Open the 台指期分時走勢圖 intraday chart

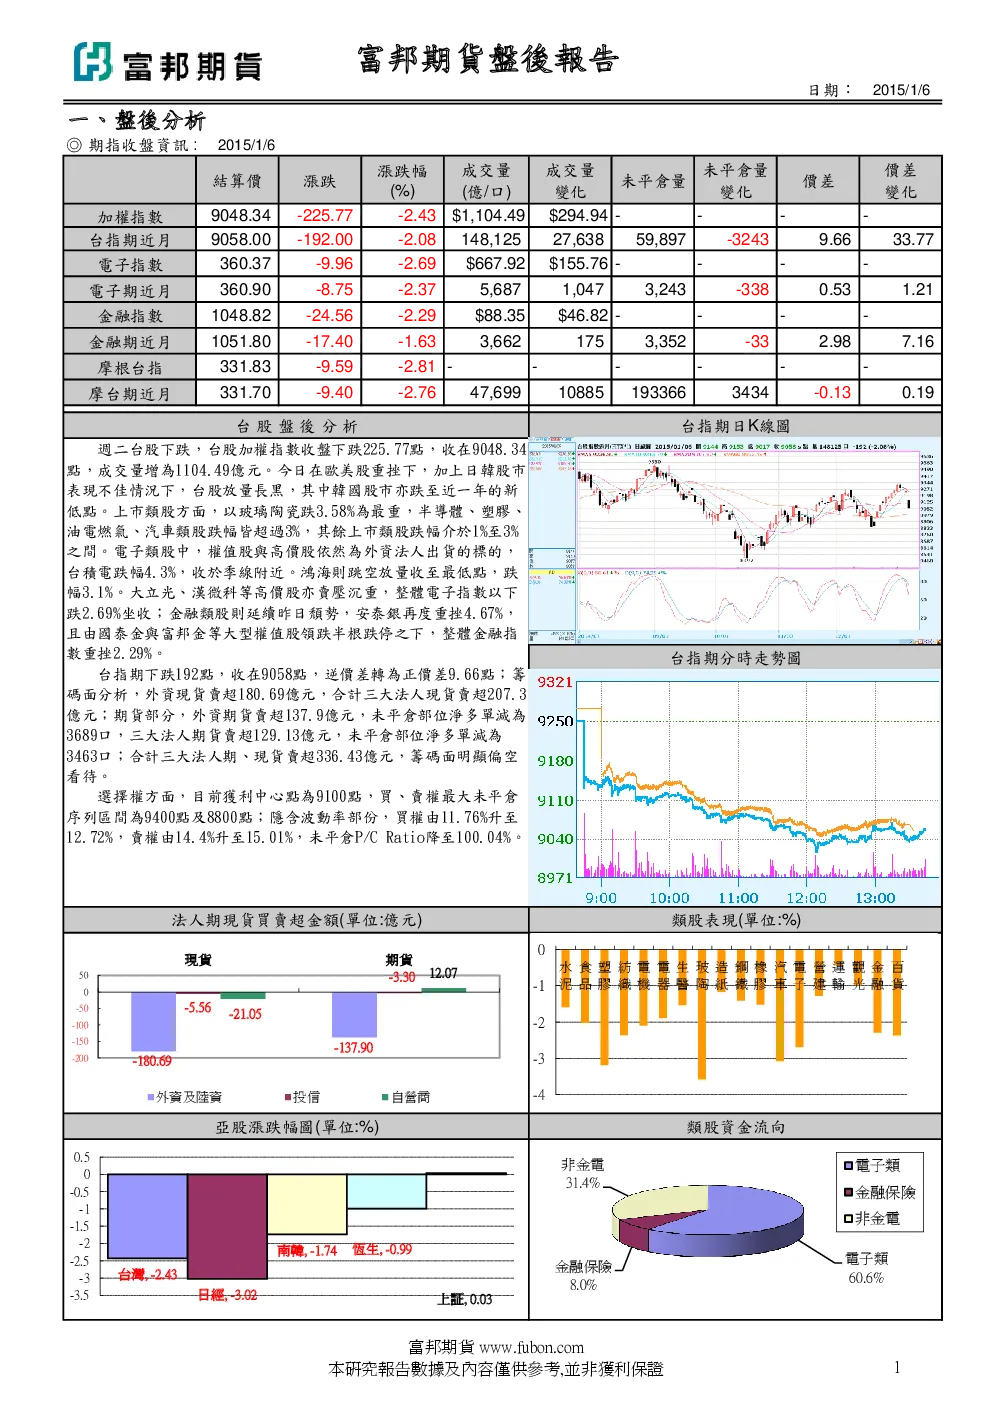[735, 788]
